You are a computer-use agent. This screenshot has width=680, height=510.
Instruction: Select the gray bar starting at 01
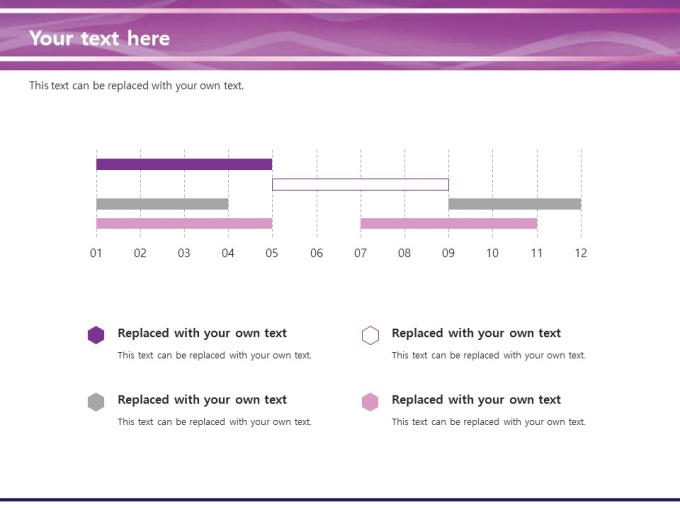pyautogui.click(x=162, y=204)
